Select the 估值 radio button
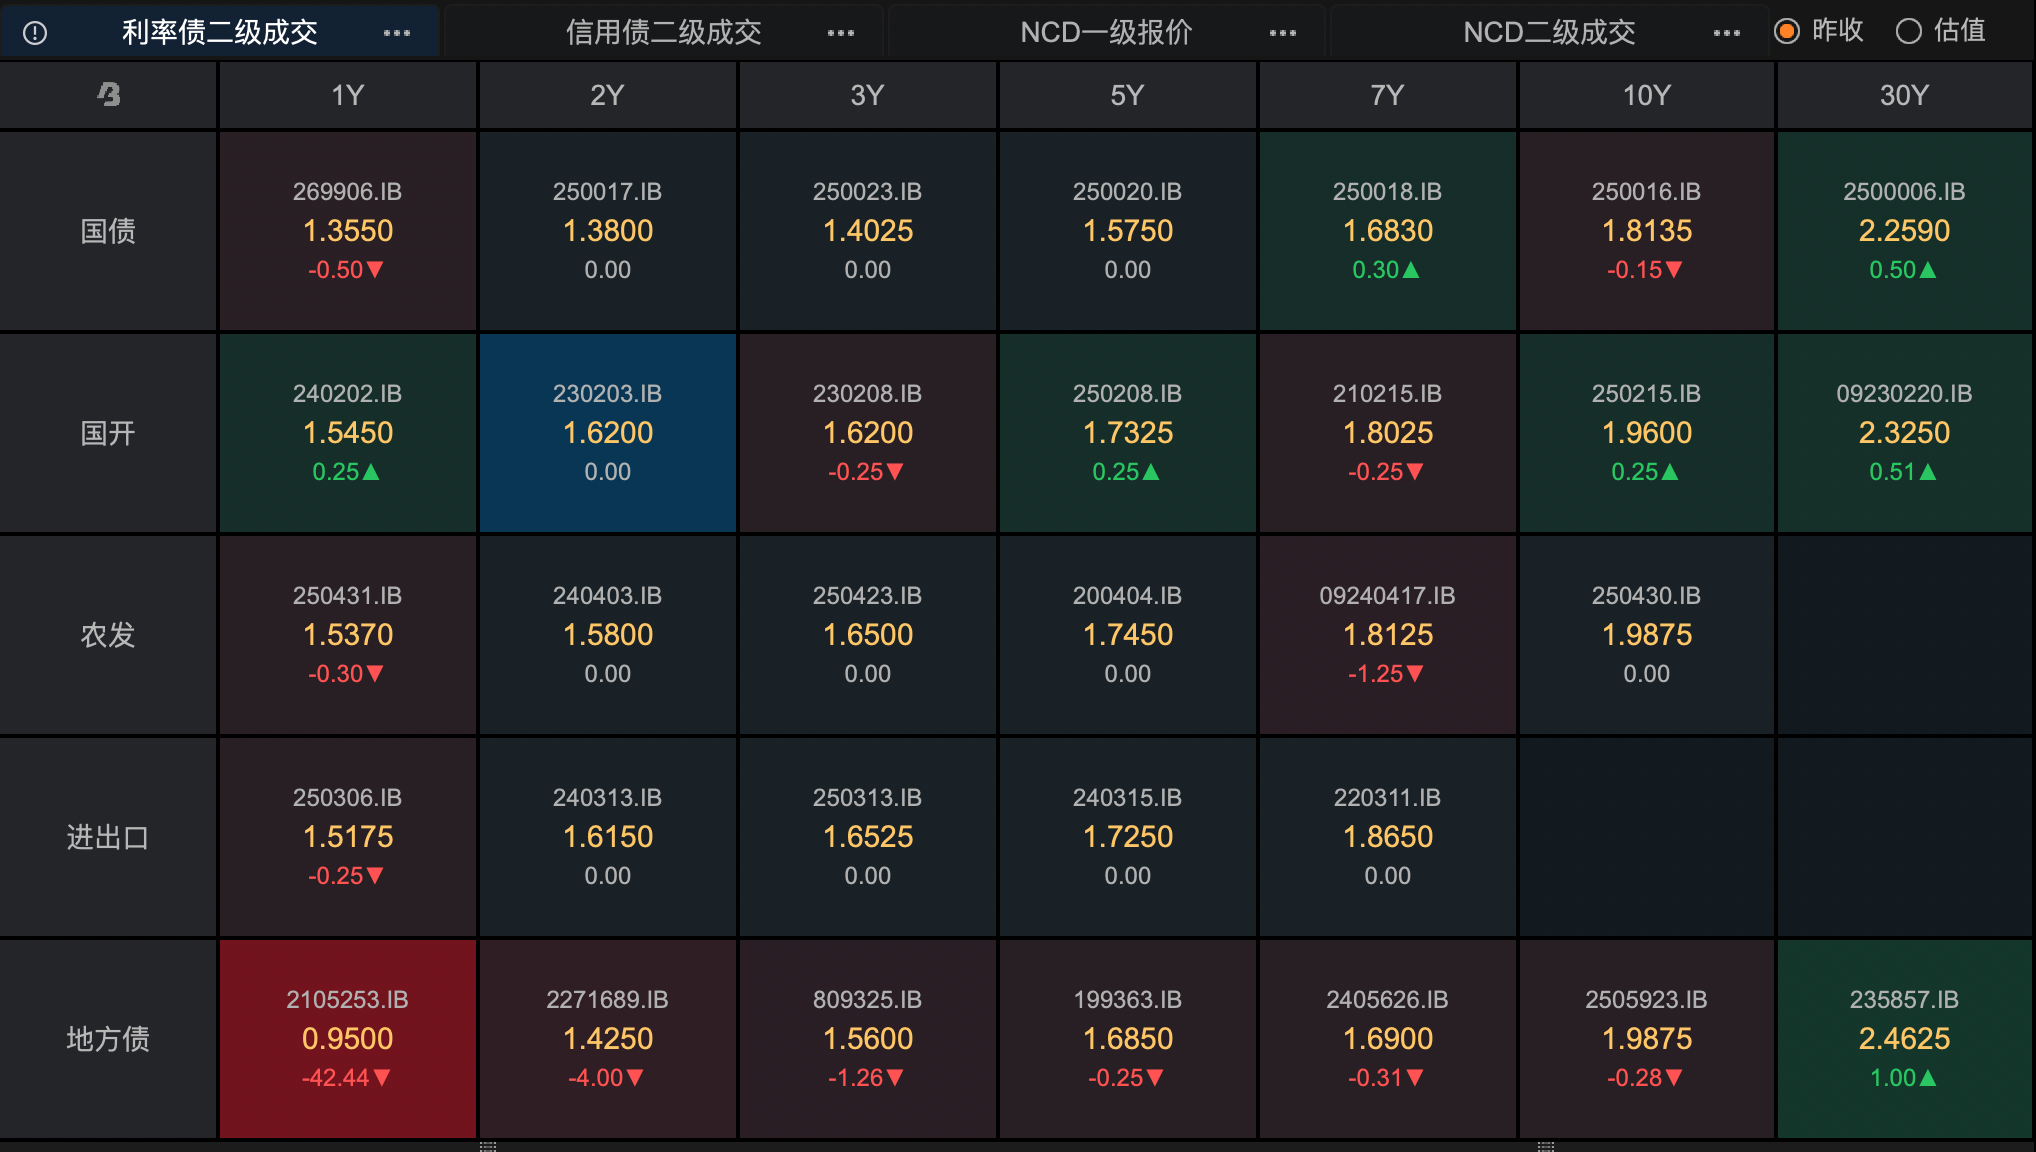Viewport: 2036px width, 1152px height. pyautogui.click(x=1909, y=31)
